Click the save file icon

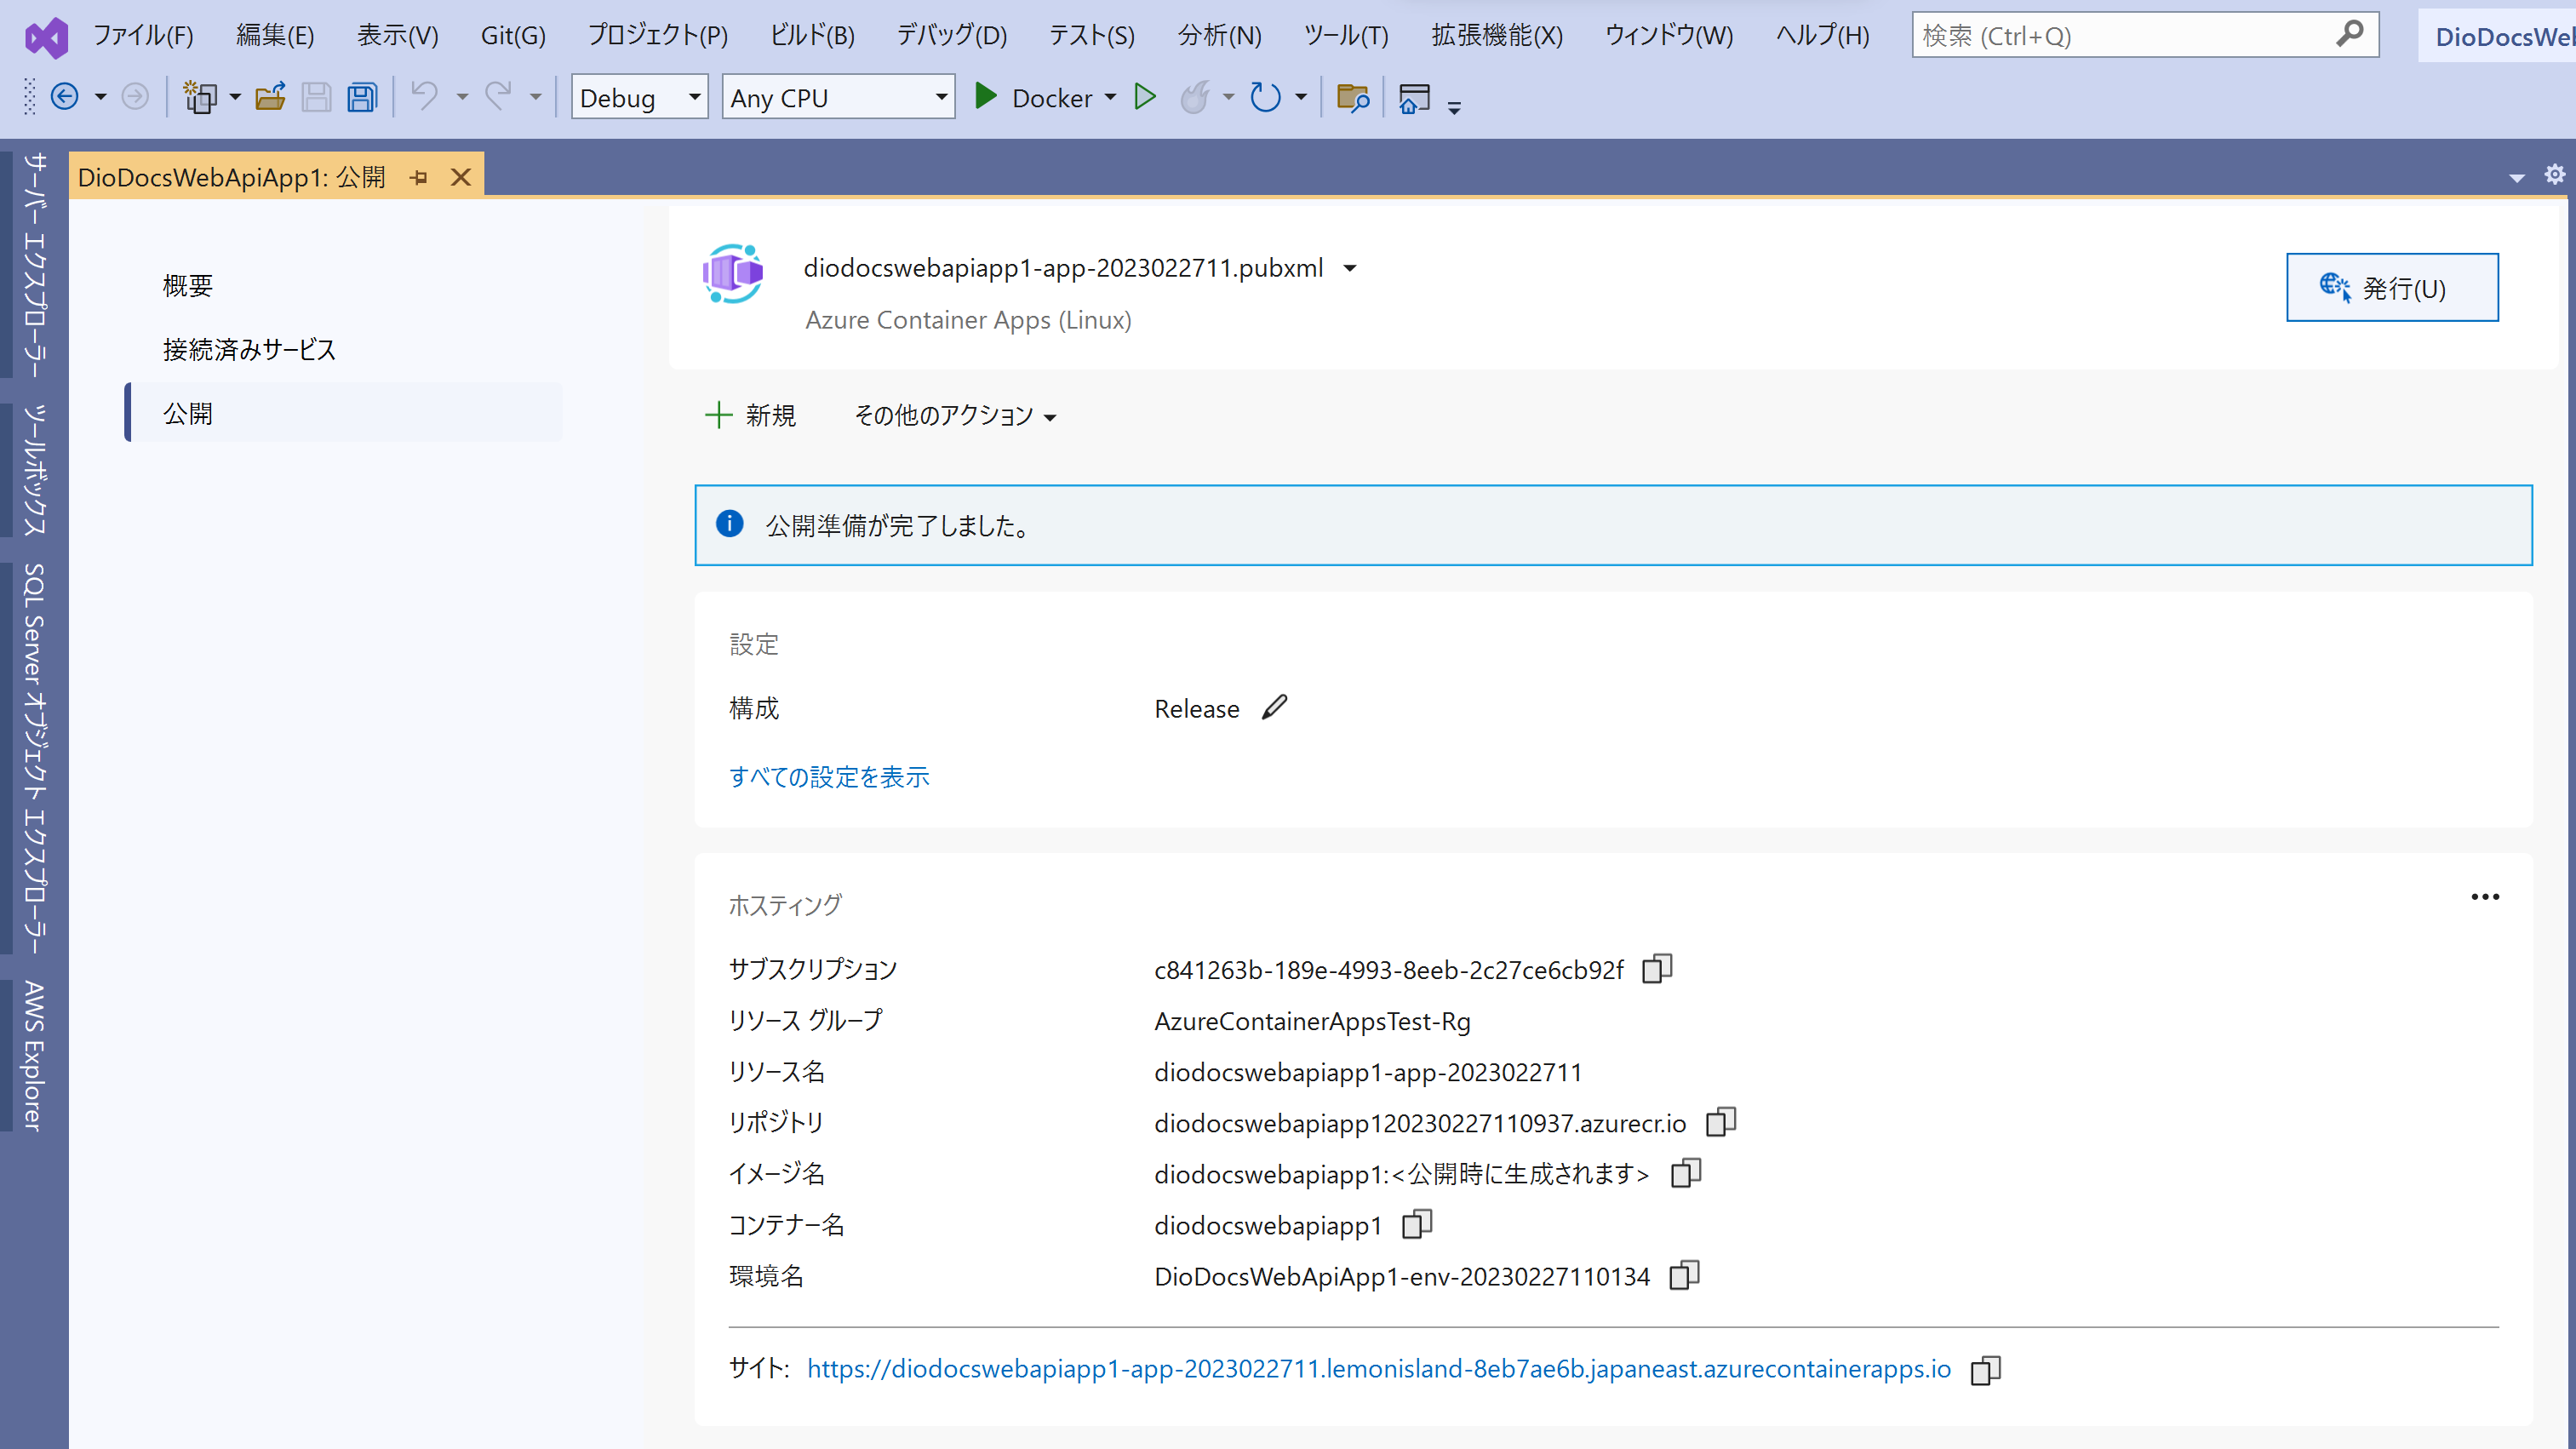point(316,97)
